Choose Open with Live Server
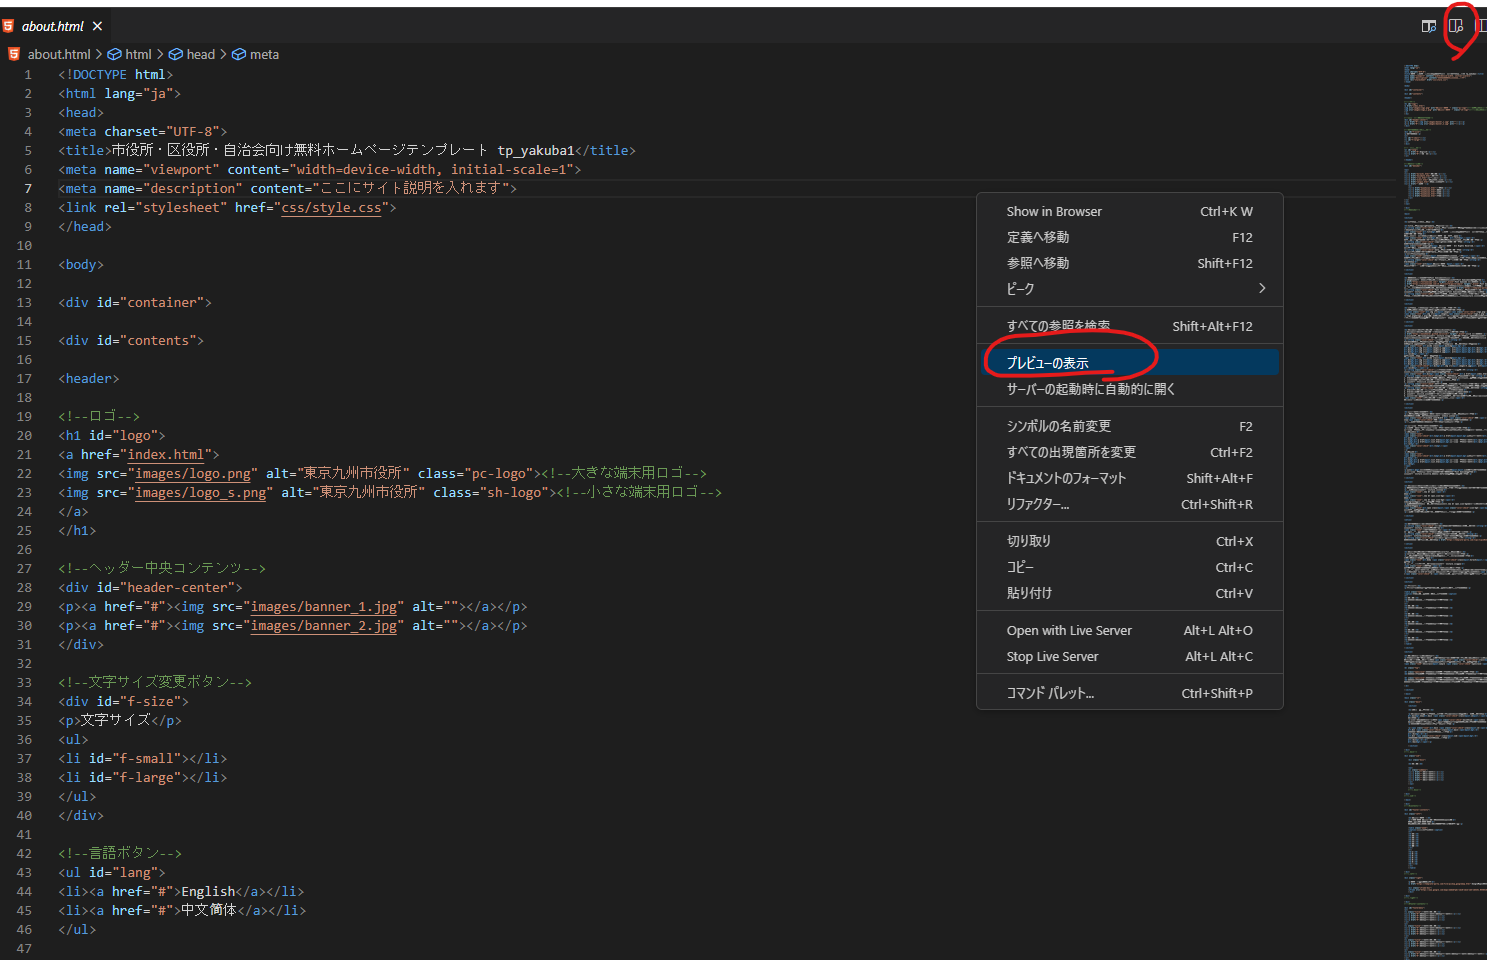This screenshot has height=960, width=1487. [1069, 630]
